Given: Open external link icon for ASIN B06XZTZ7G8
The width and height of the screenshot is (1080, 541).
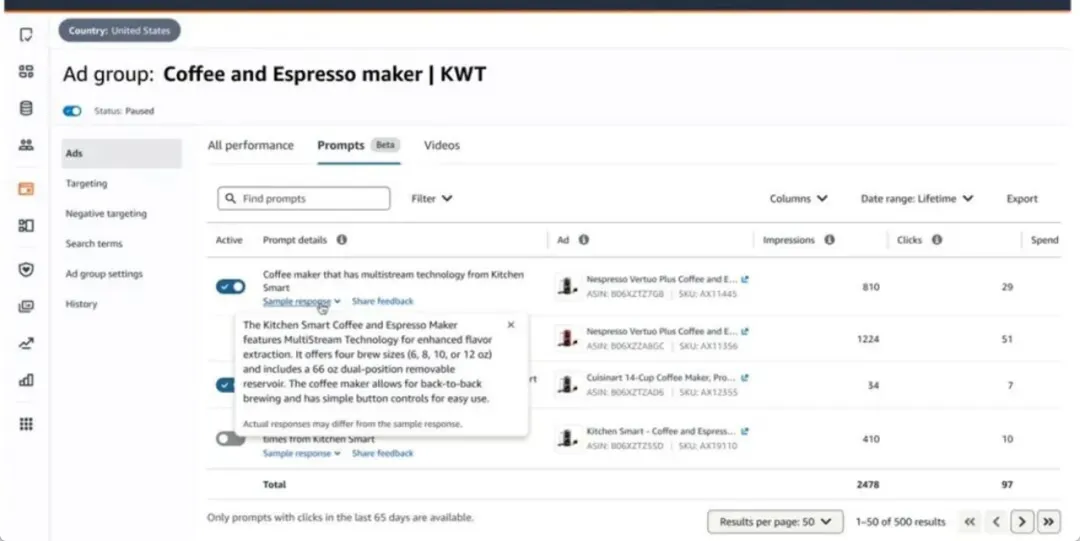Looking at the screenshot, I should tap(745, 279).
